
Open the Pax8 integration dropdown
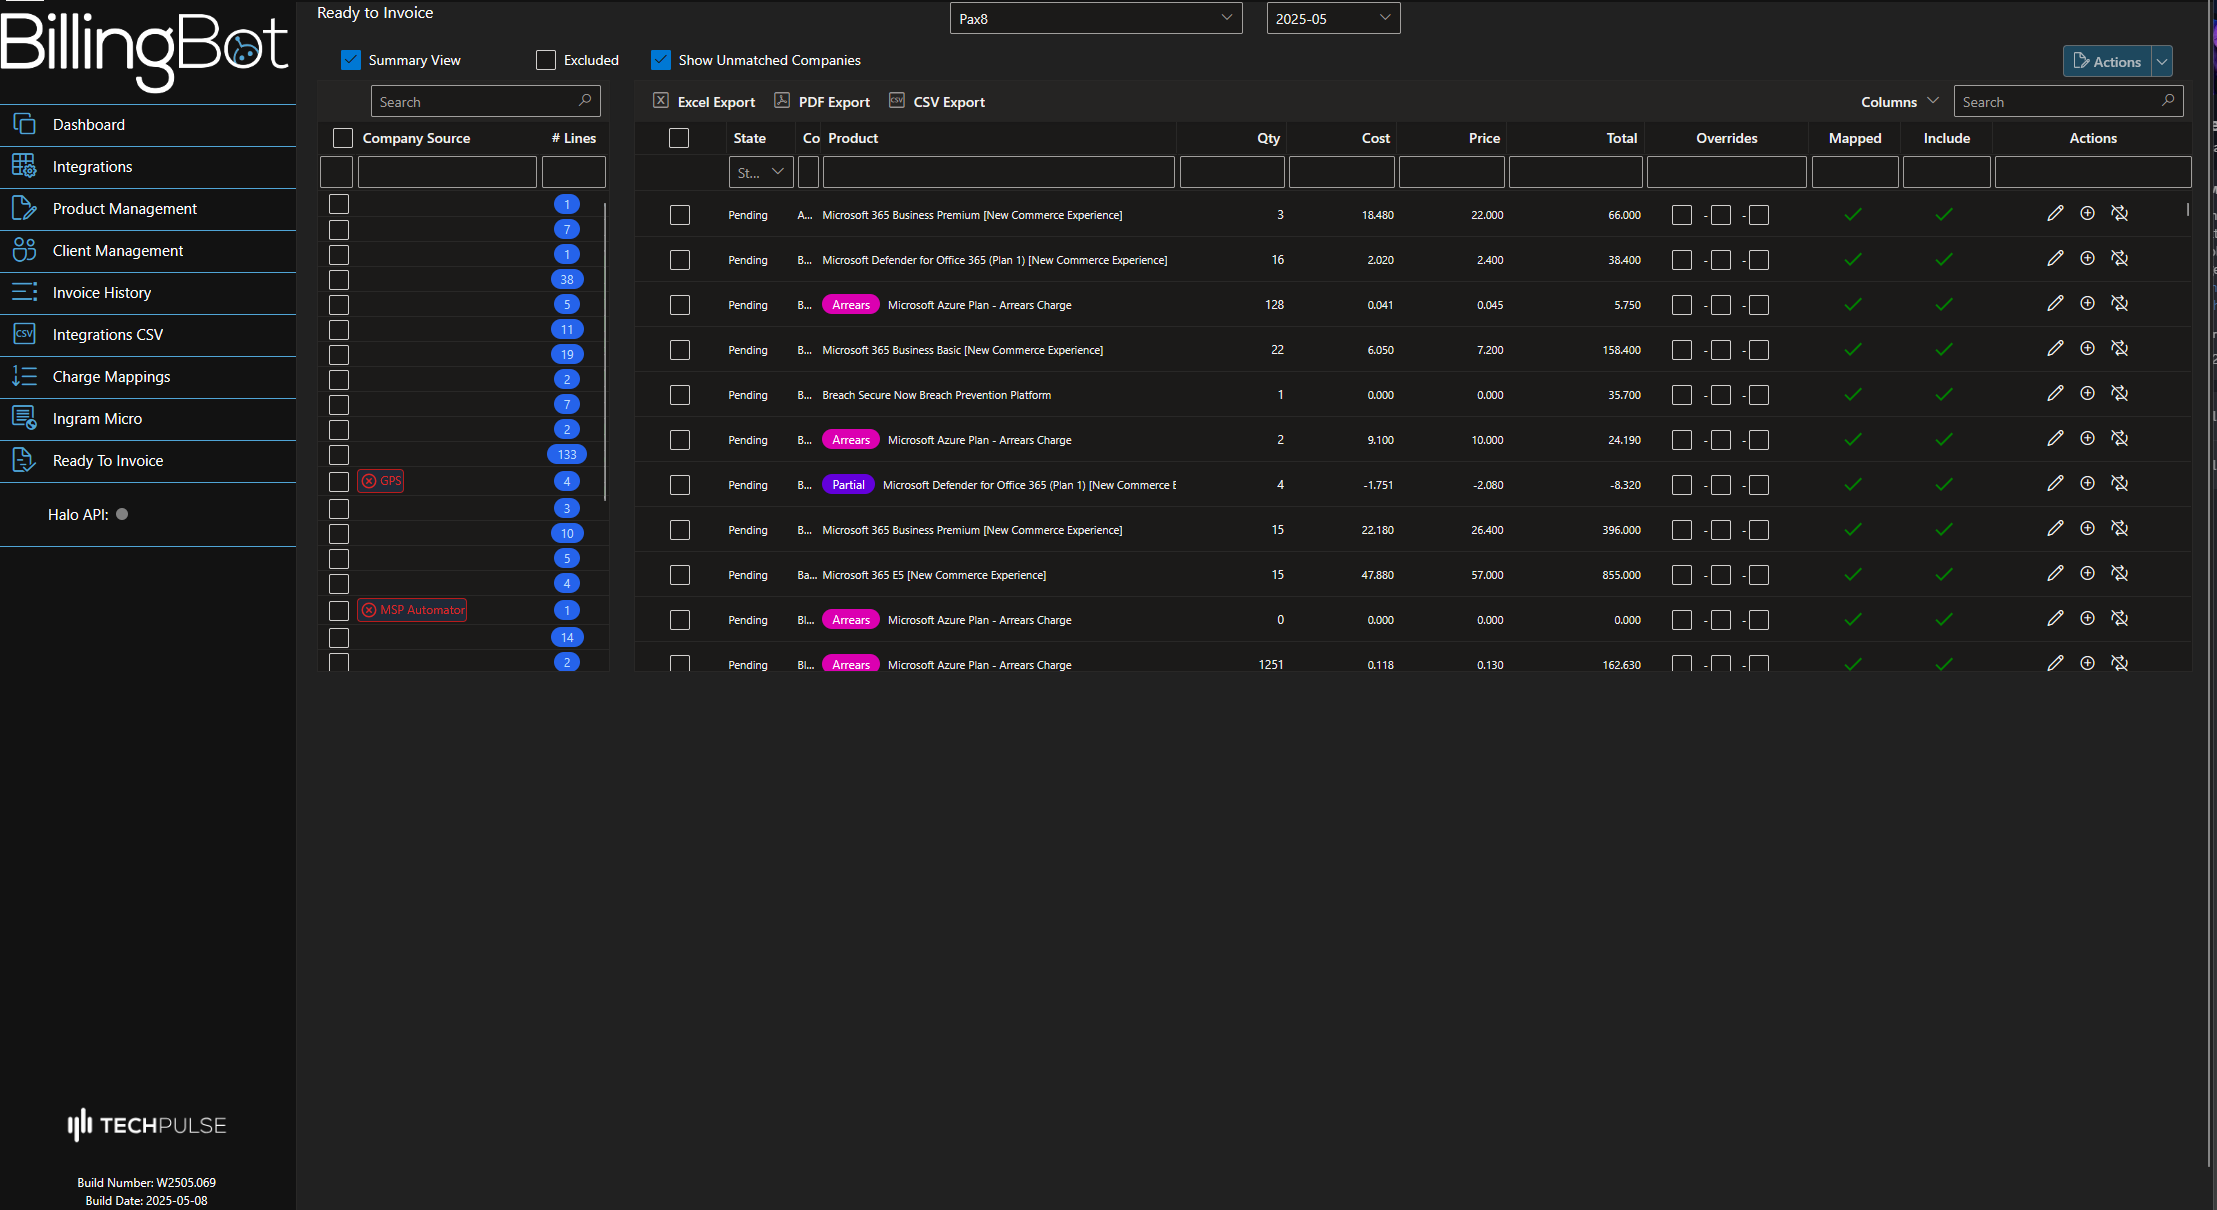pos(1096,18)
